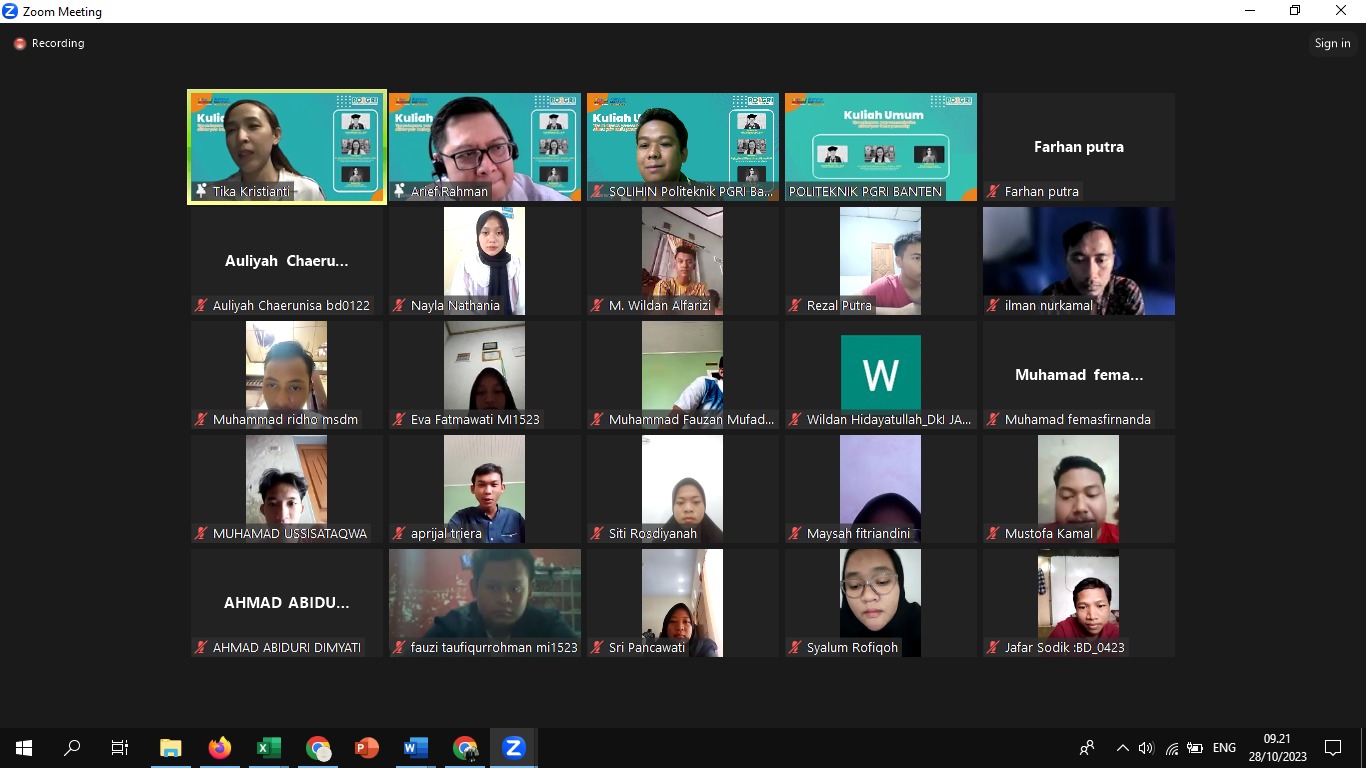The height and width of the screenshot is (768, 1366).
Task: Click Wildan Hidayatullah's green W avatar tile
Action: tap(880, 375)
